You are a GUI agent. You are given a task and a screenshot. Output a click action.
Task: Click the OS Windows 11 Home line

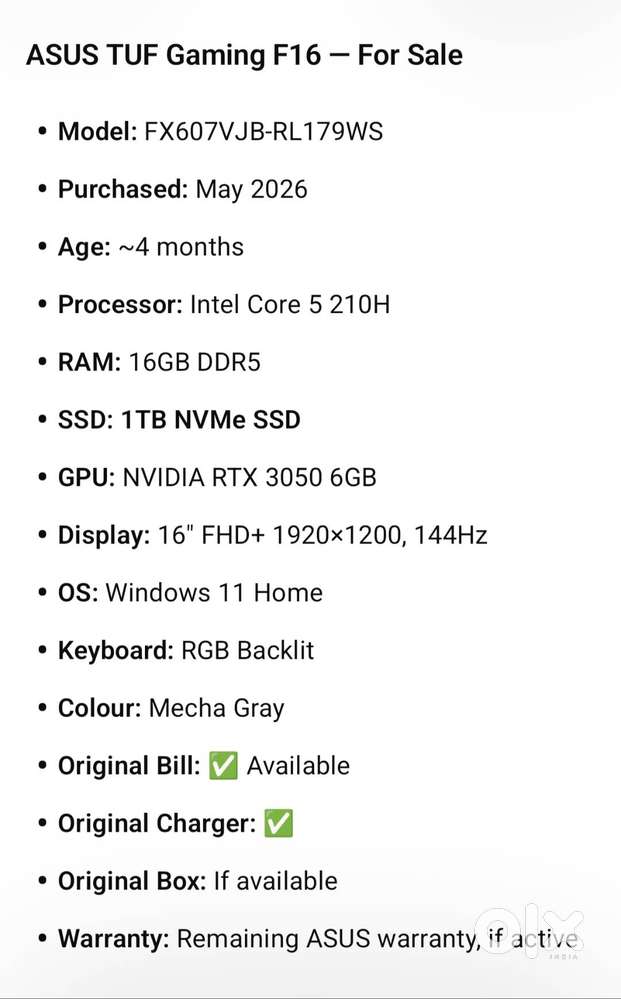190,593
